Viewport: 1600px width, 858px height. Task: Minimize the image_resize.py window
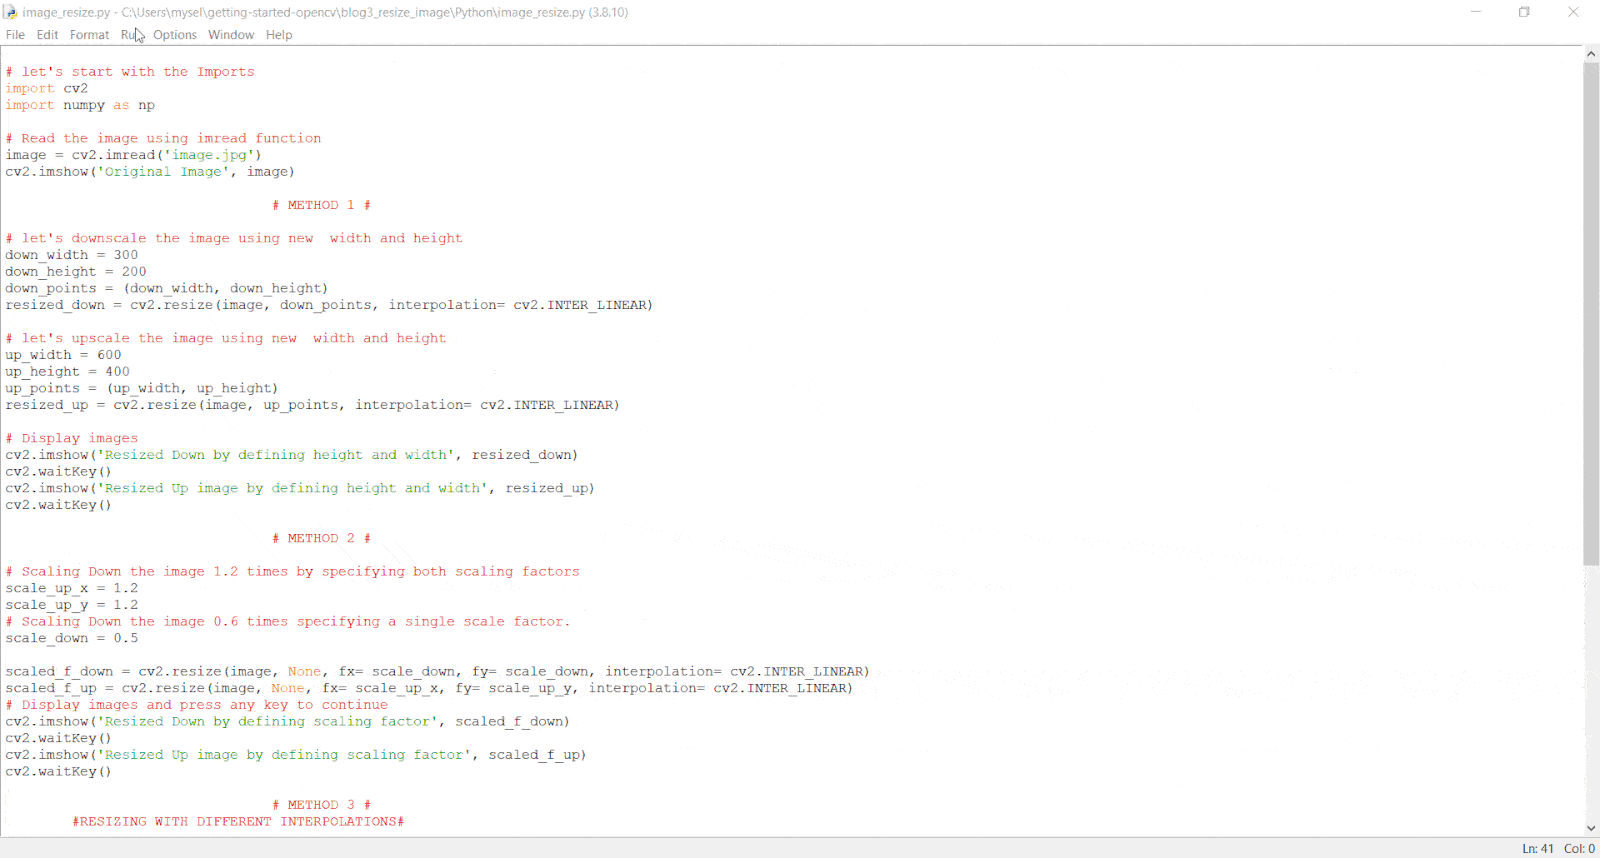click(x=1476, y=12)
